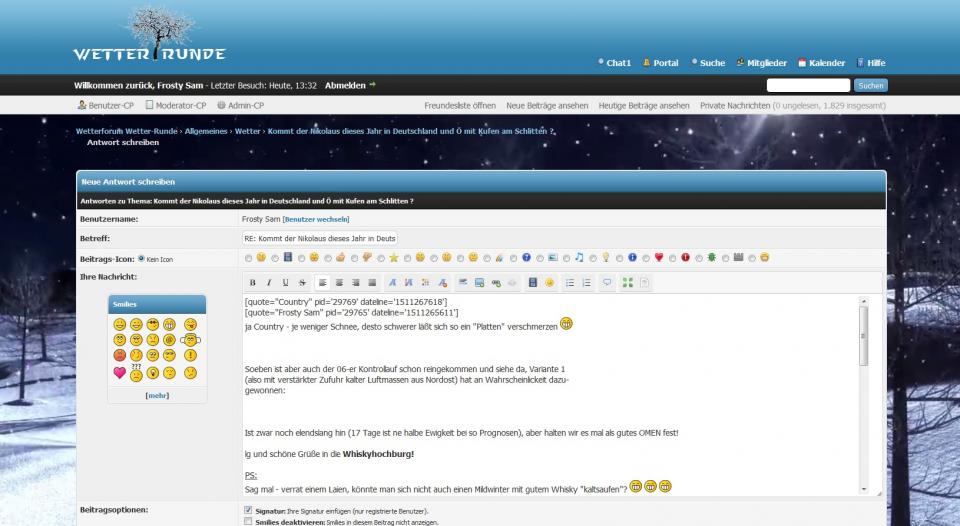Select the "Kein Icon" radio button
The width and height of the screenshot is (960, 526).
(141, 258)
